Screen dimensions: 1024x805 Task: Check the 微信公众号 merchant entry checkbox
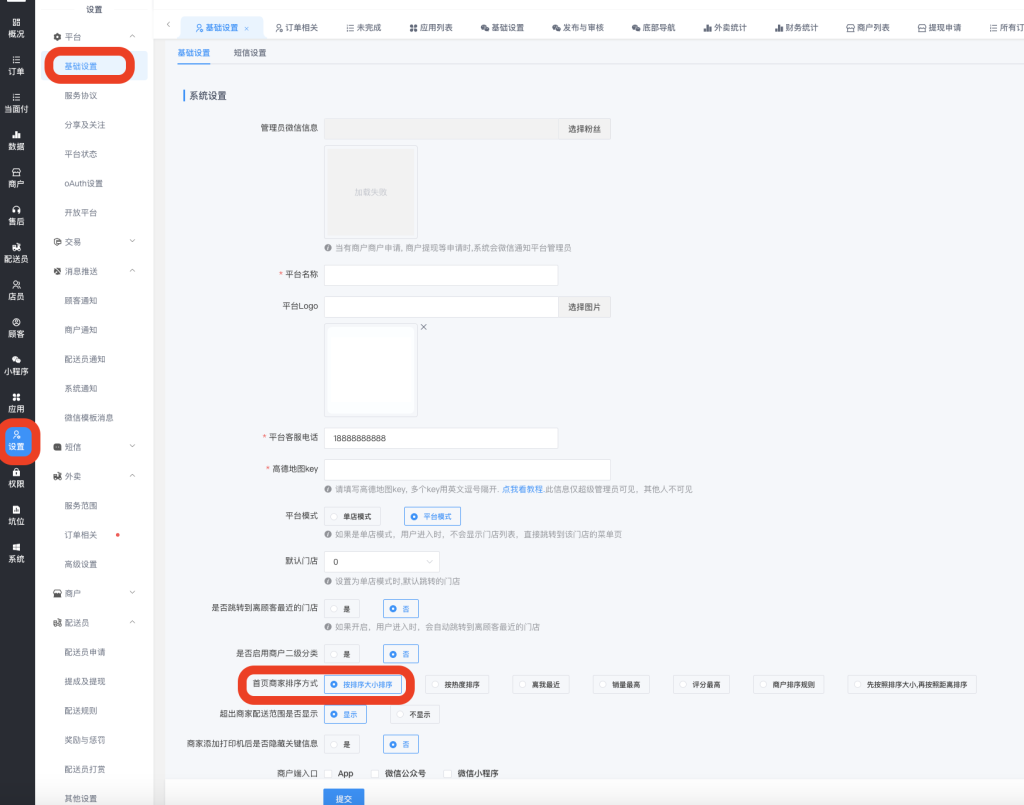pyautogui.click(x=376, y=773)
